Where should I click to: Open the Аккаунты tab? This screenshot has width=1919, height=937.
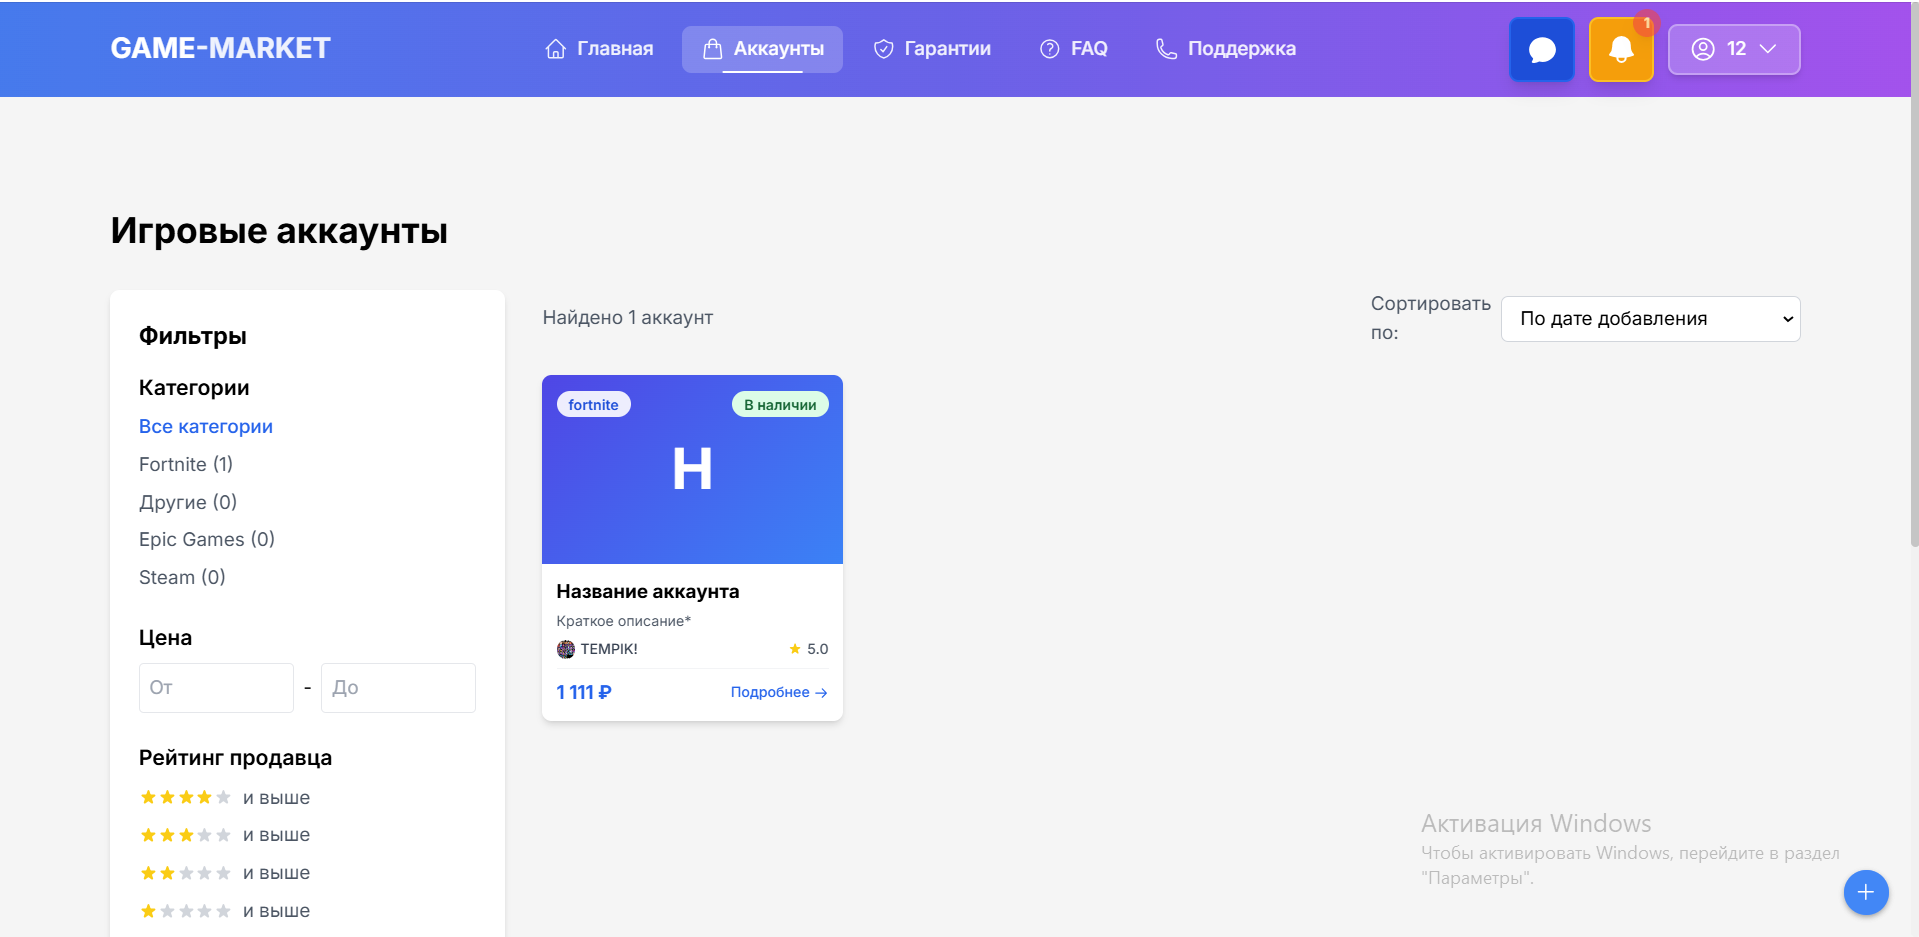tap(763, 49)
